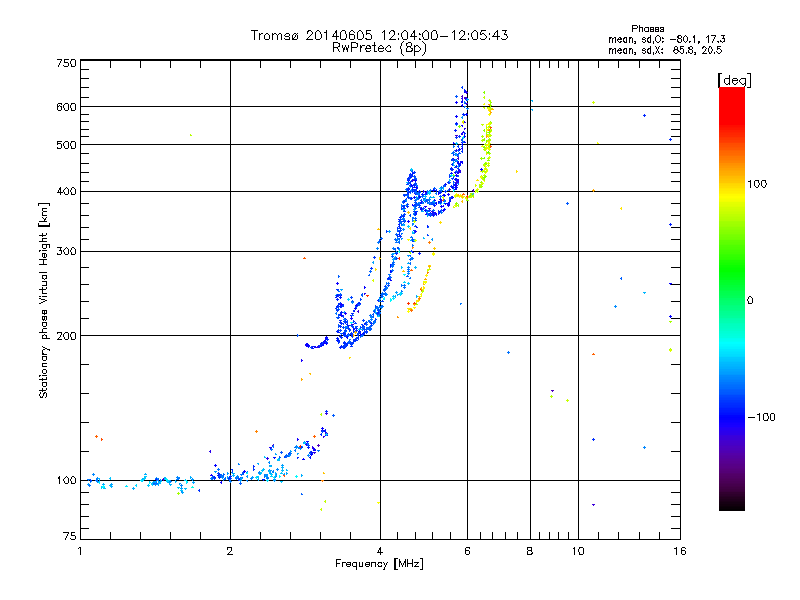Click the yellow-green X-mode trace near 6.5 MHz

(x=486, y=148)
